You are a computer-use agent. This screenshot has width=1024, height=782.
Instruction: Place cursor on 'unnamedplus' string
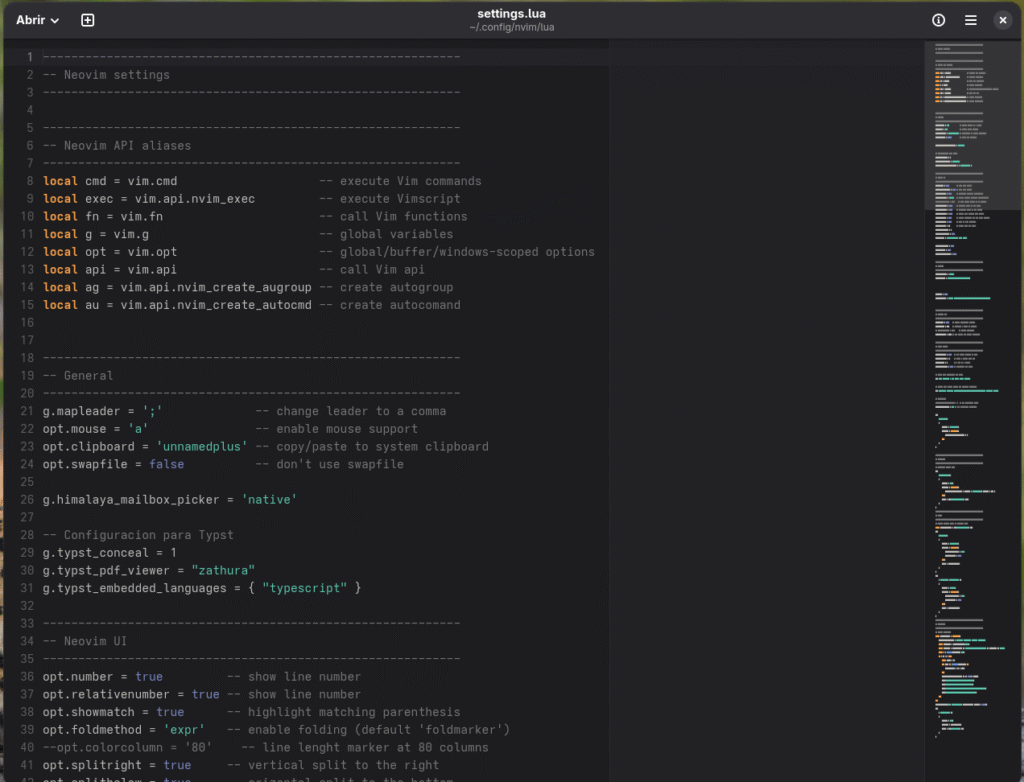tap(202, 447)
